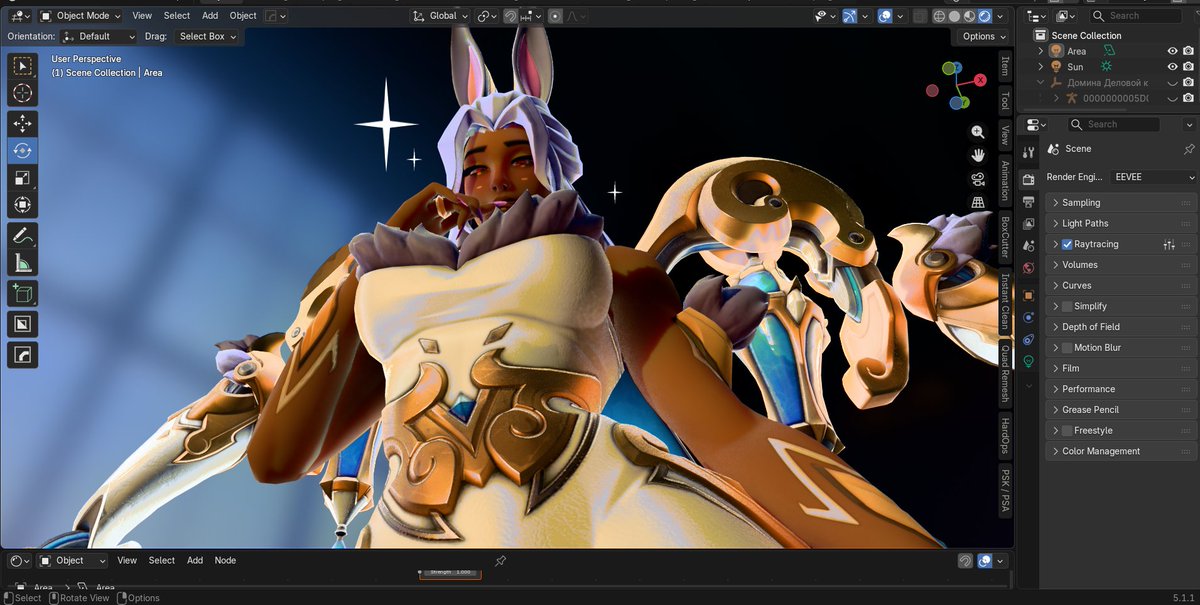This screenshot has height=605, width=1200.
Task: Open the viewport Add menu
Action: click(x=210, y=16)
